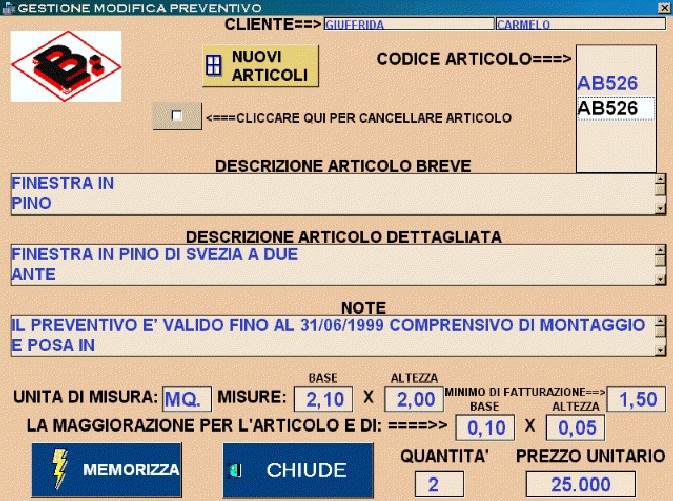Tick the checkbox to delete the article

pos(177,116)
